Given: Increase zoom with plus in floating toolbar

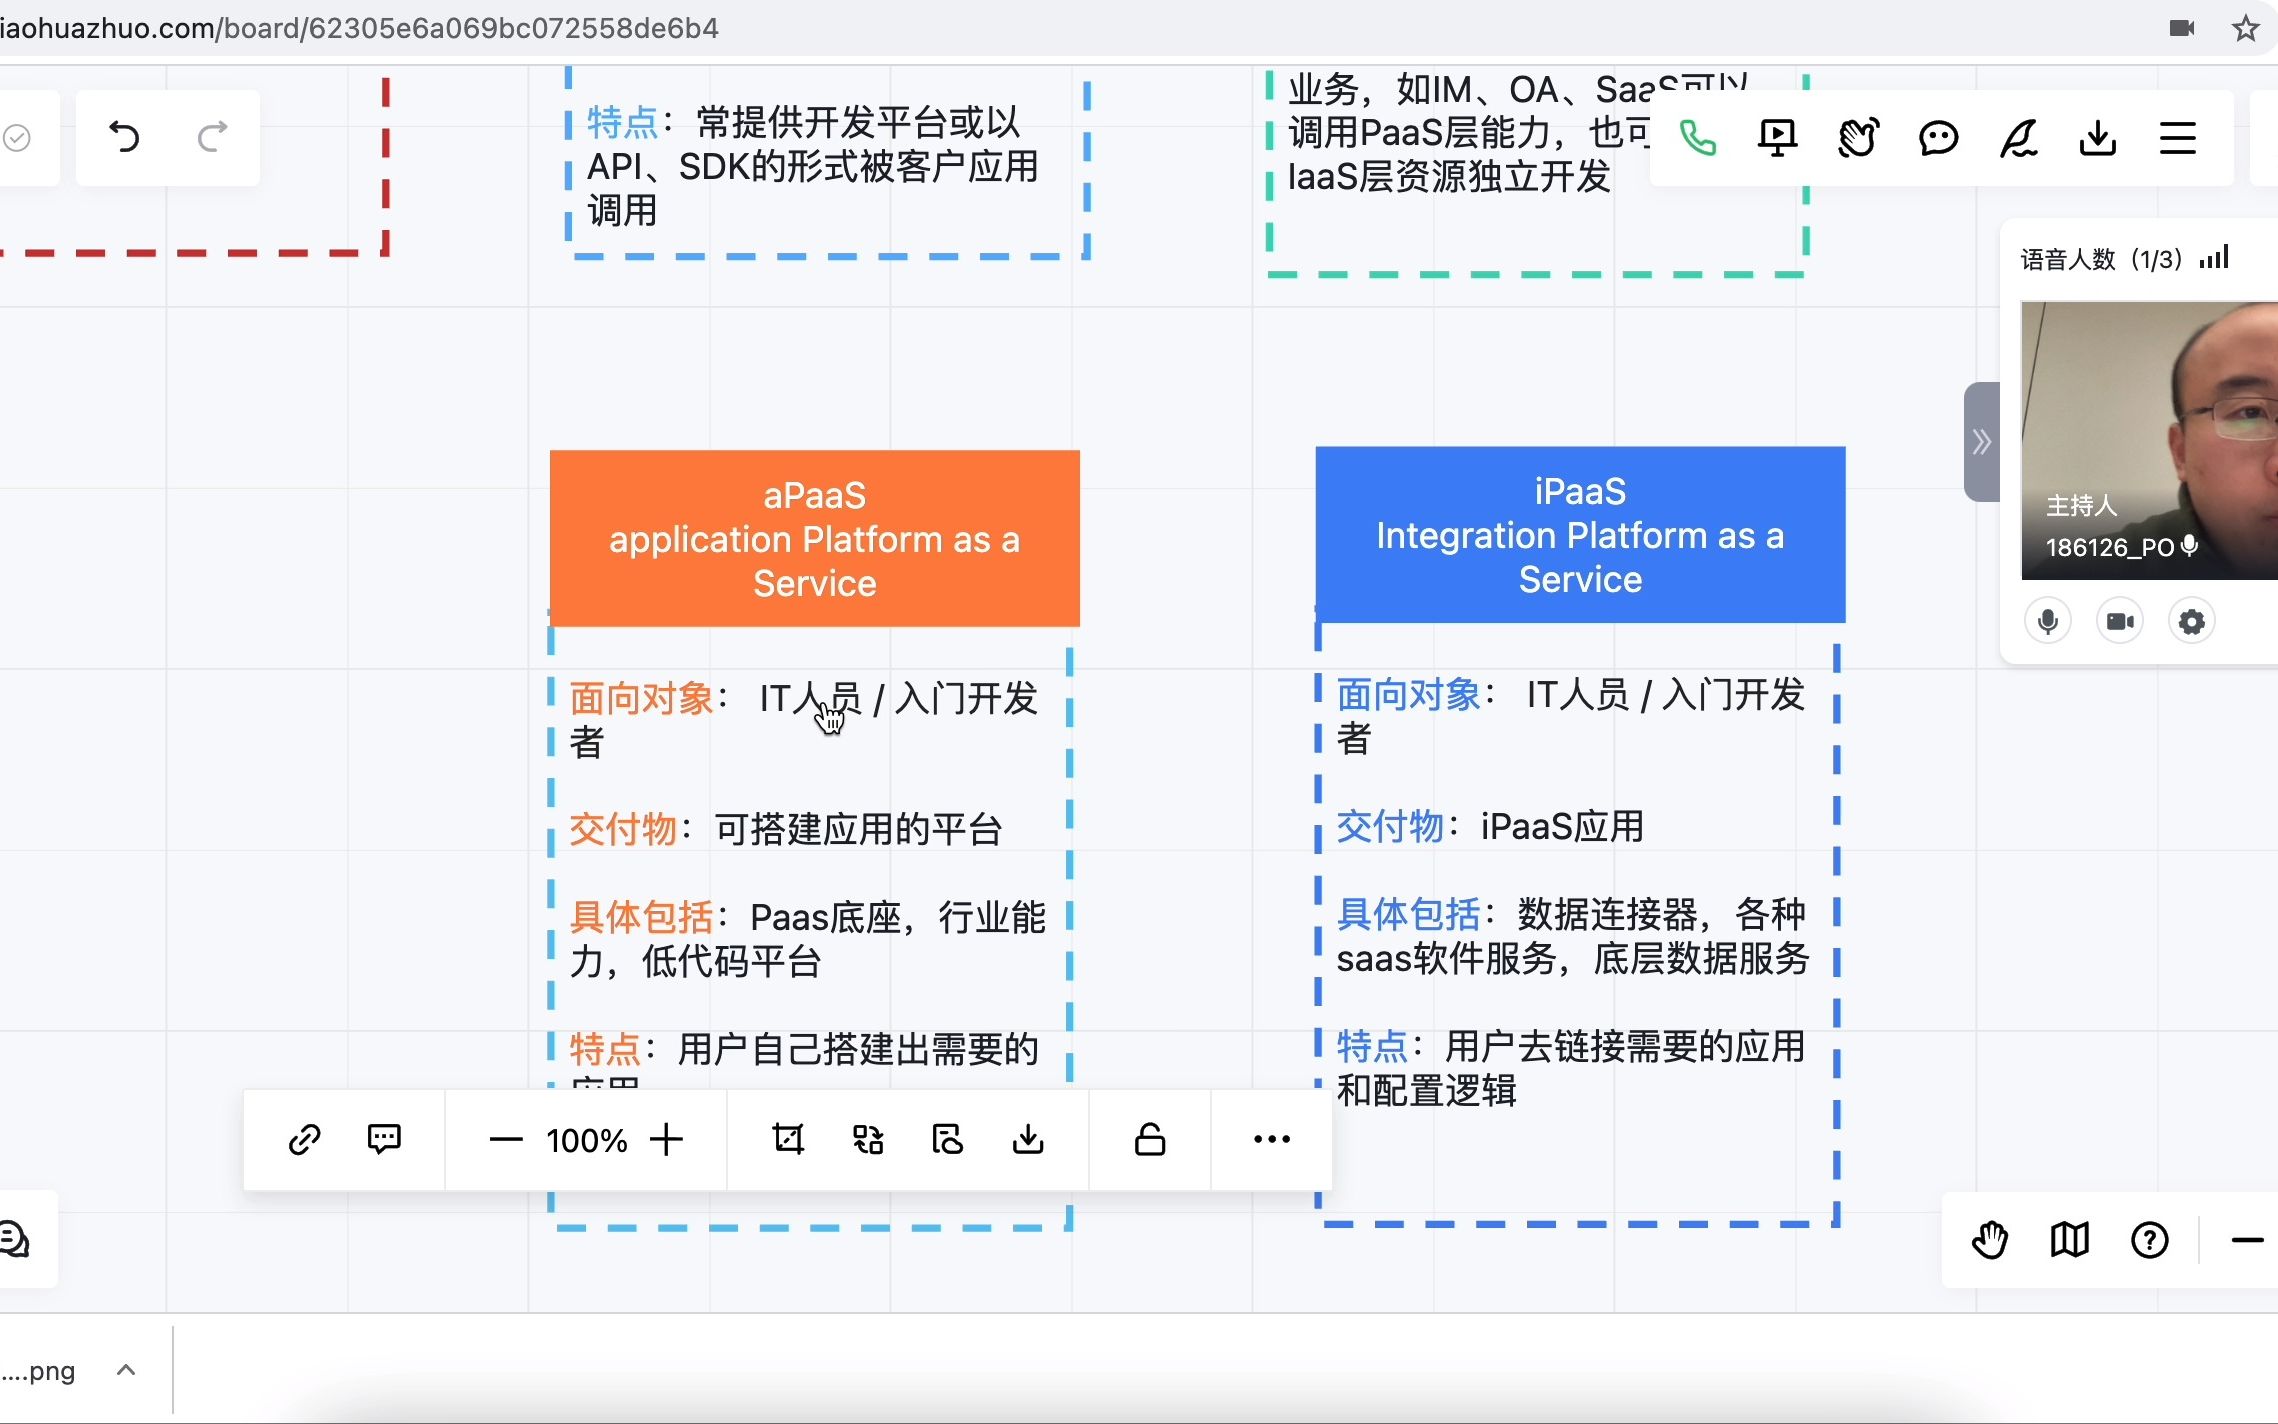Looking at the screenshot, I should click(666, 1140).
